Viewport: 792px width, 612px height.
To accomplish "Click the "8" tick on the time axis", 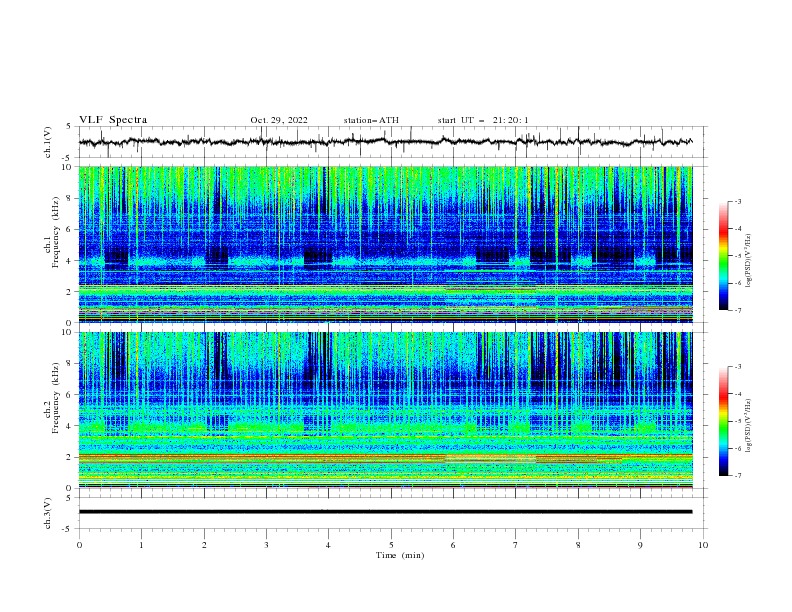I will 578,545.
